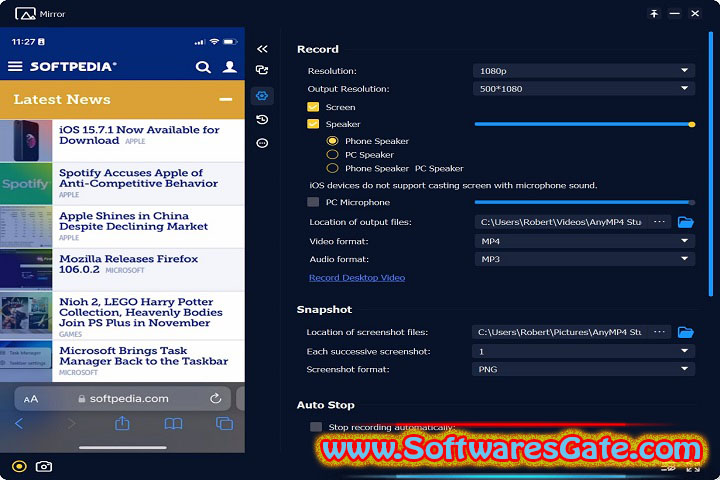This screenshot has width=720, height=480.
Task: Select the settings gear icon in sidebar
Action: (262, 96)
